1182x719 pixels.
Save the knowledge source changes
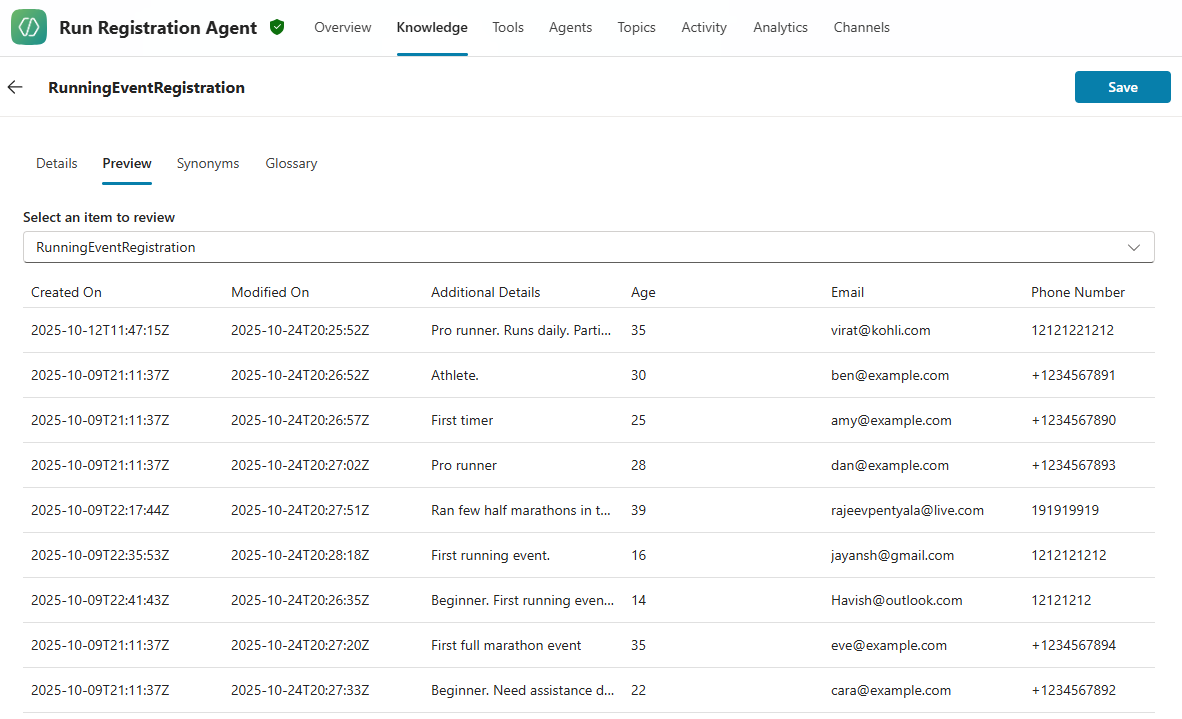click(1122, 87)
